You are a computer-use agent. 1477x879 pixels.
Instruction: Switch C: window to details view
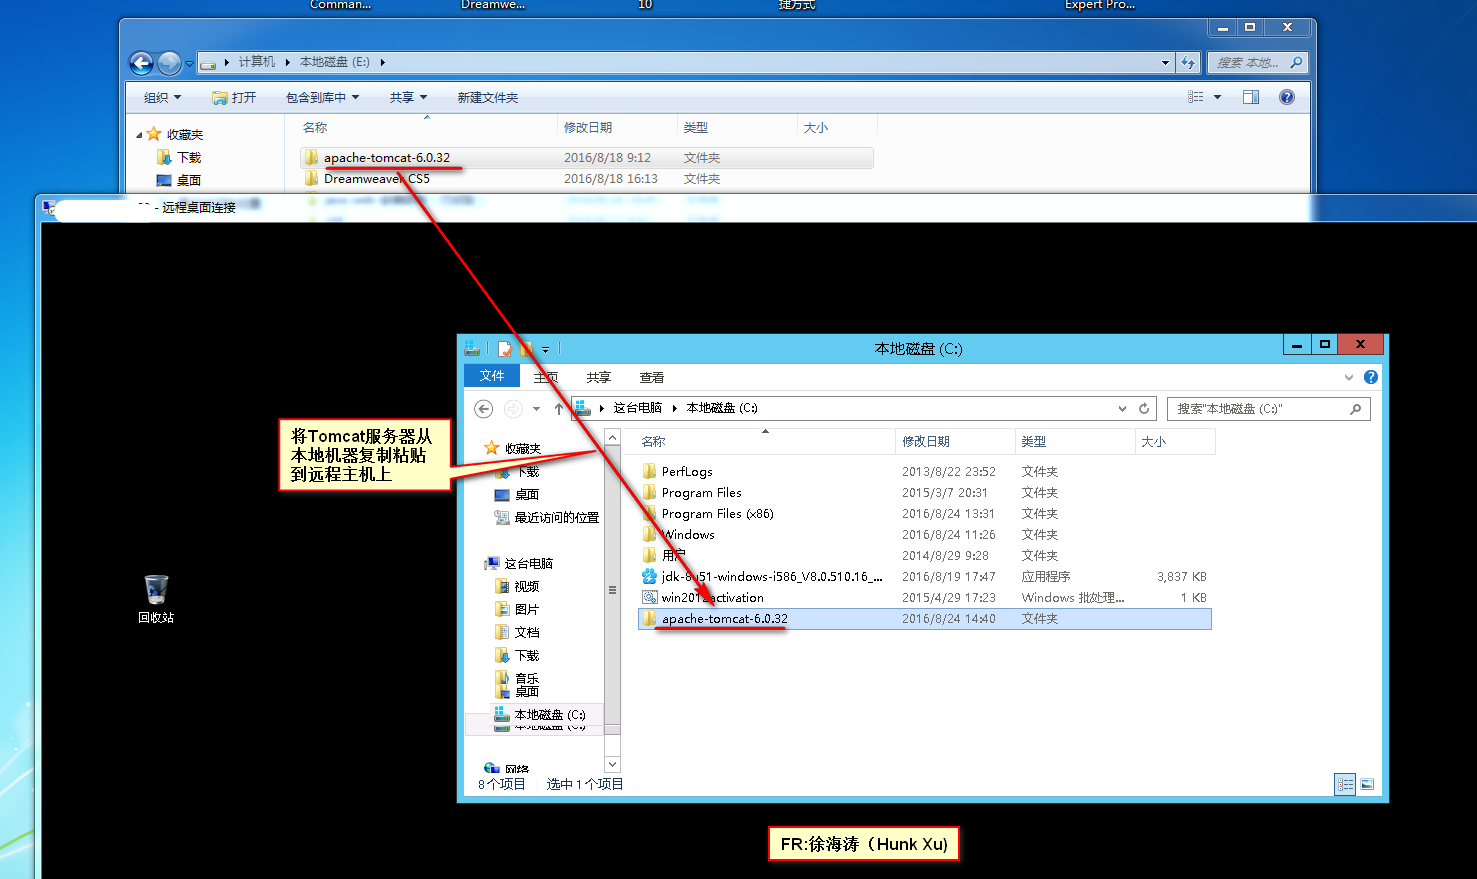1345,784
